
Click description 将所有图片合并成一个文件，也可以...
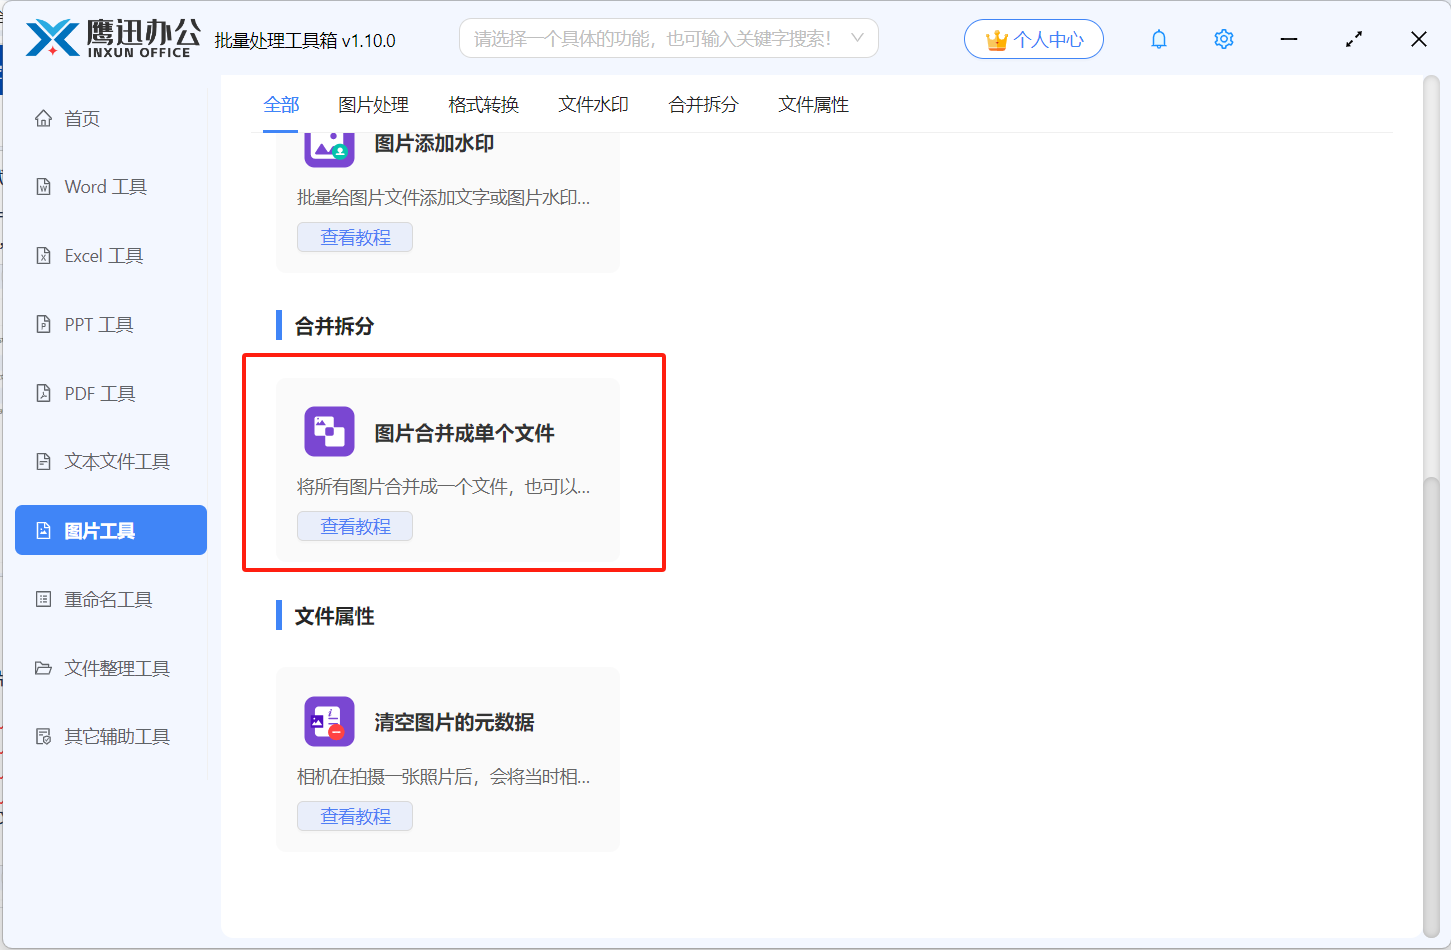tap(443, 487)
